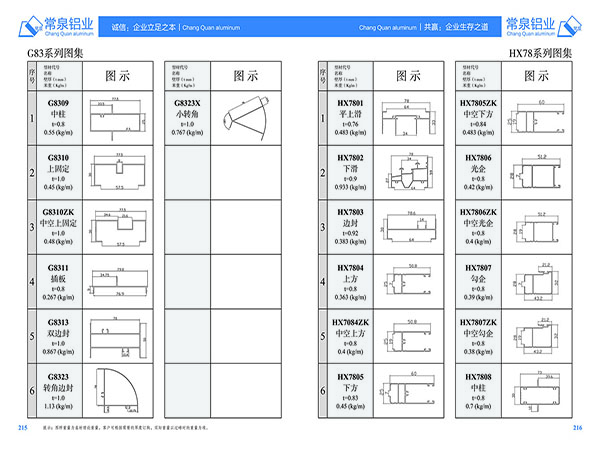
Task: Select the HX7807 profile drawing
Action: [x=536, y=282]
